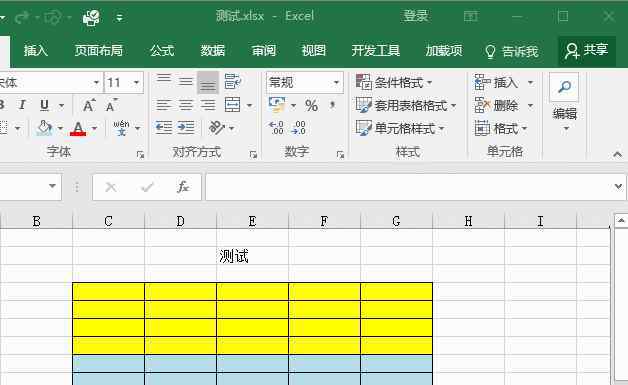This screenshot has width=628, height=385.
Task: Switch to 视图 tab
Action: pos(314,50)
